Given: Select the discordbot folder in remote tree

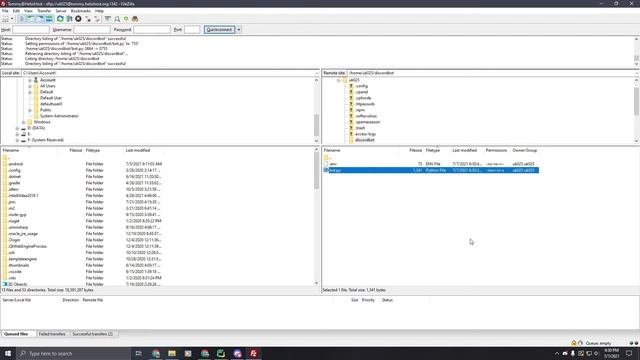Looking at the screenshot, I should [364, 140].
